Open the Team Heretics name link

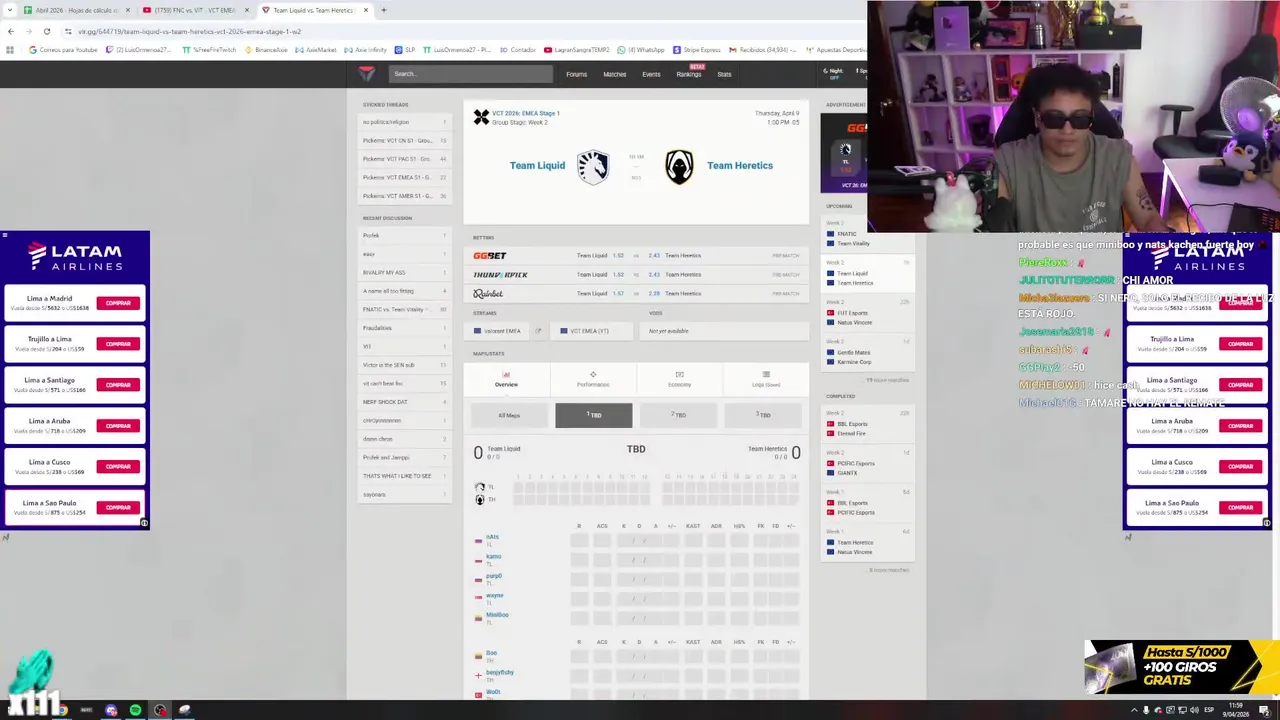tap(740, 166)
